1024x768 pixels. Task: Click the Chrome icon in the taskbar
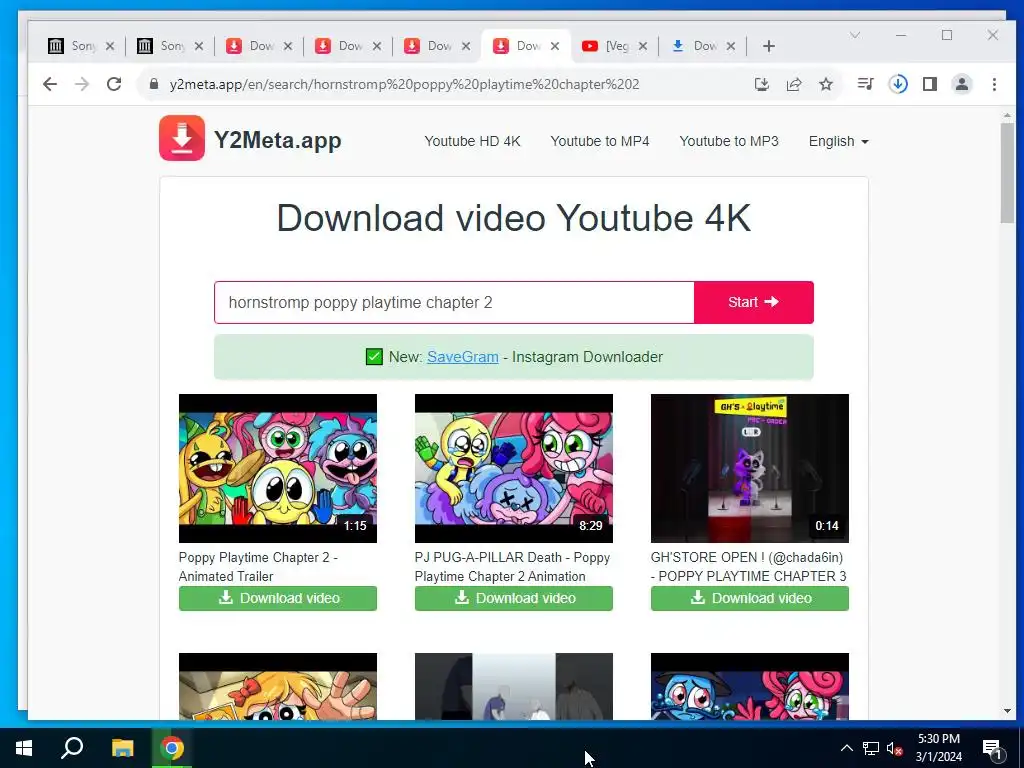(x=172, y=748)
